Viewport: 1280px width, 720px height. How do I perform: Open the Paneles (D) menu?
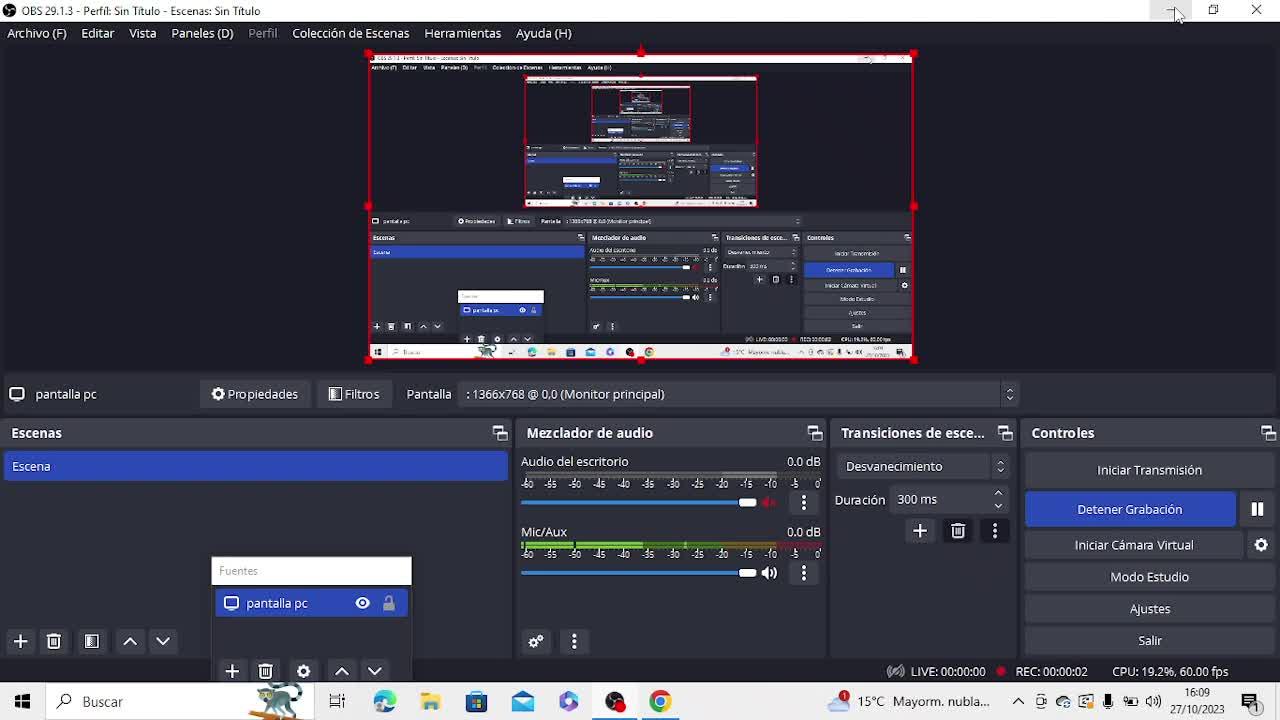click(202, 33)
